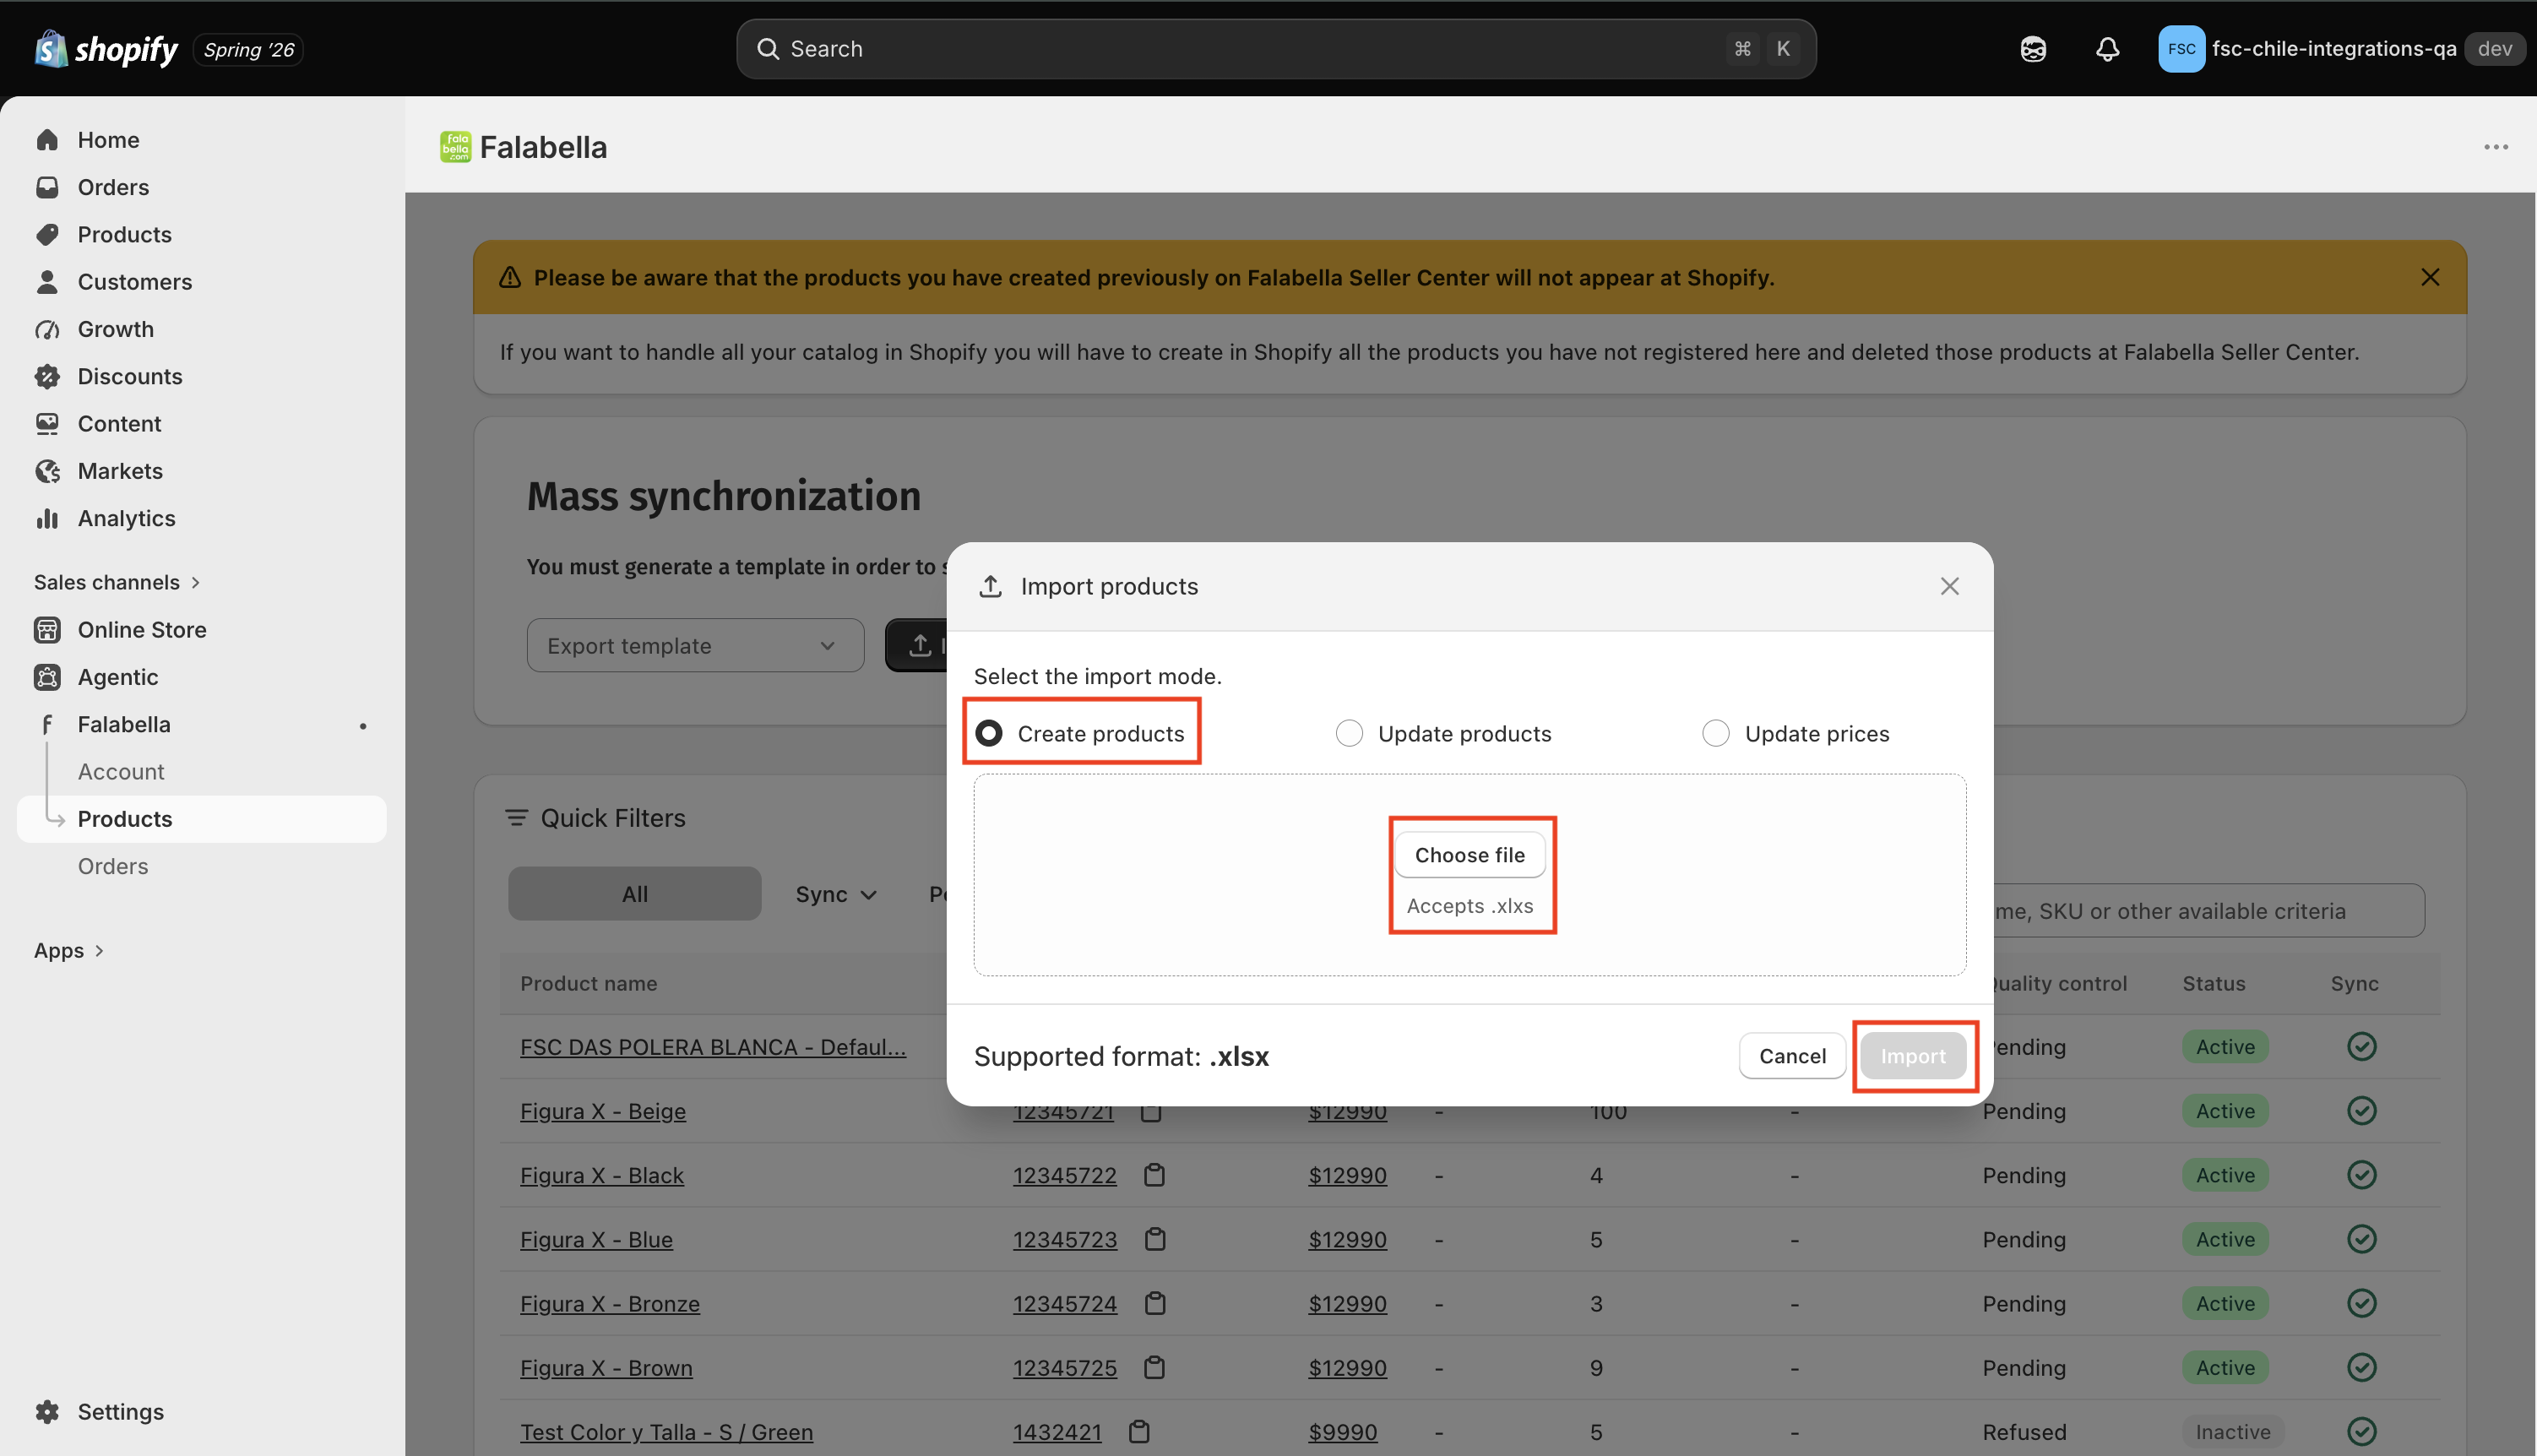Viewport: 2537px width, 1456px height.
Task: Click the Import button in dialog
Action: tap(1913, 1056)
